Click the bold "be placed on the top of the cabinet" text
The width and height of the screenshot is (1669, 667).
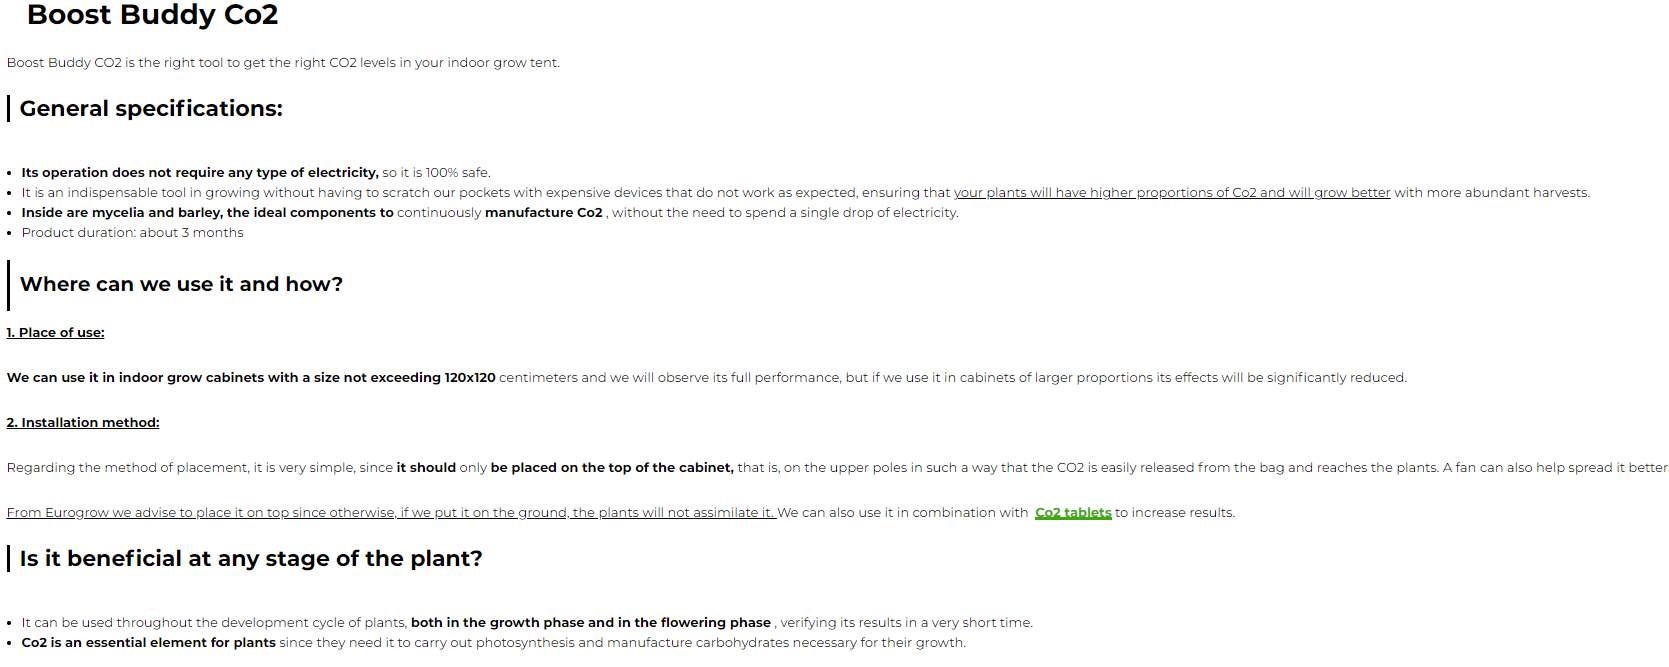[x=611, y=468]
